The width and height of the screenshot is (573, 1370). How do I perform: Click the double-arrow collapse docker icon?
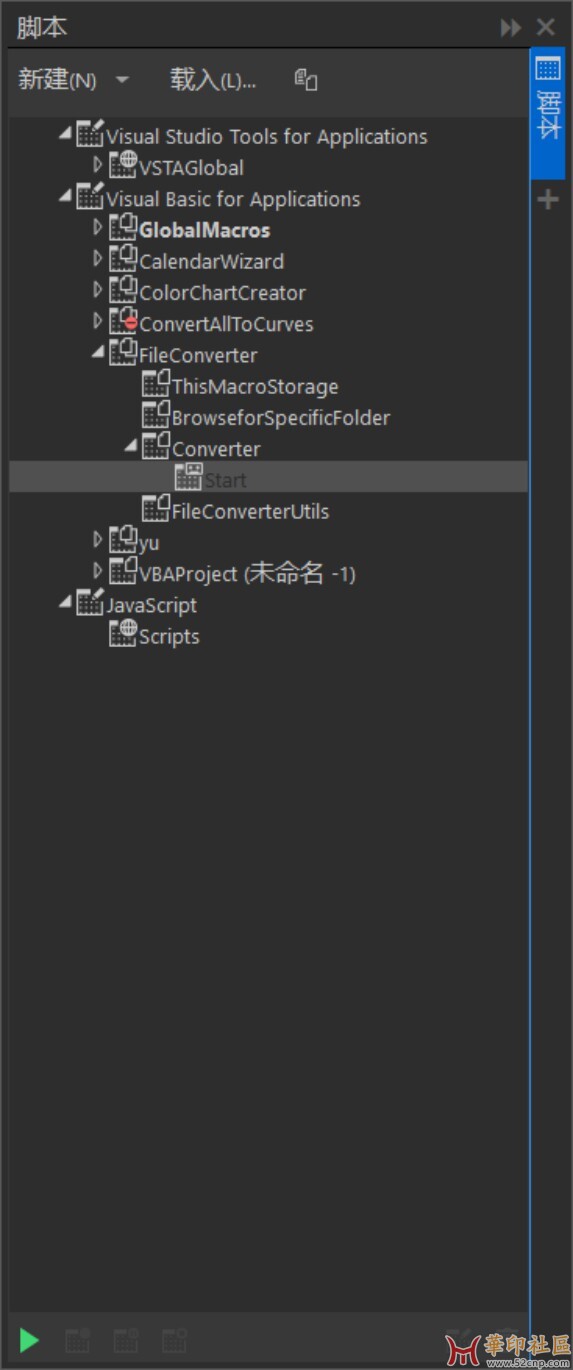pyautogui.click(x=511, y=28)
